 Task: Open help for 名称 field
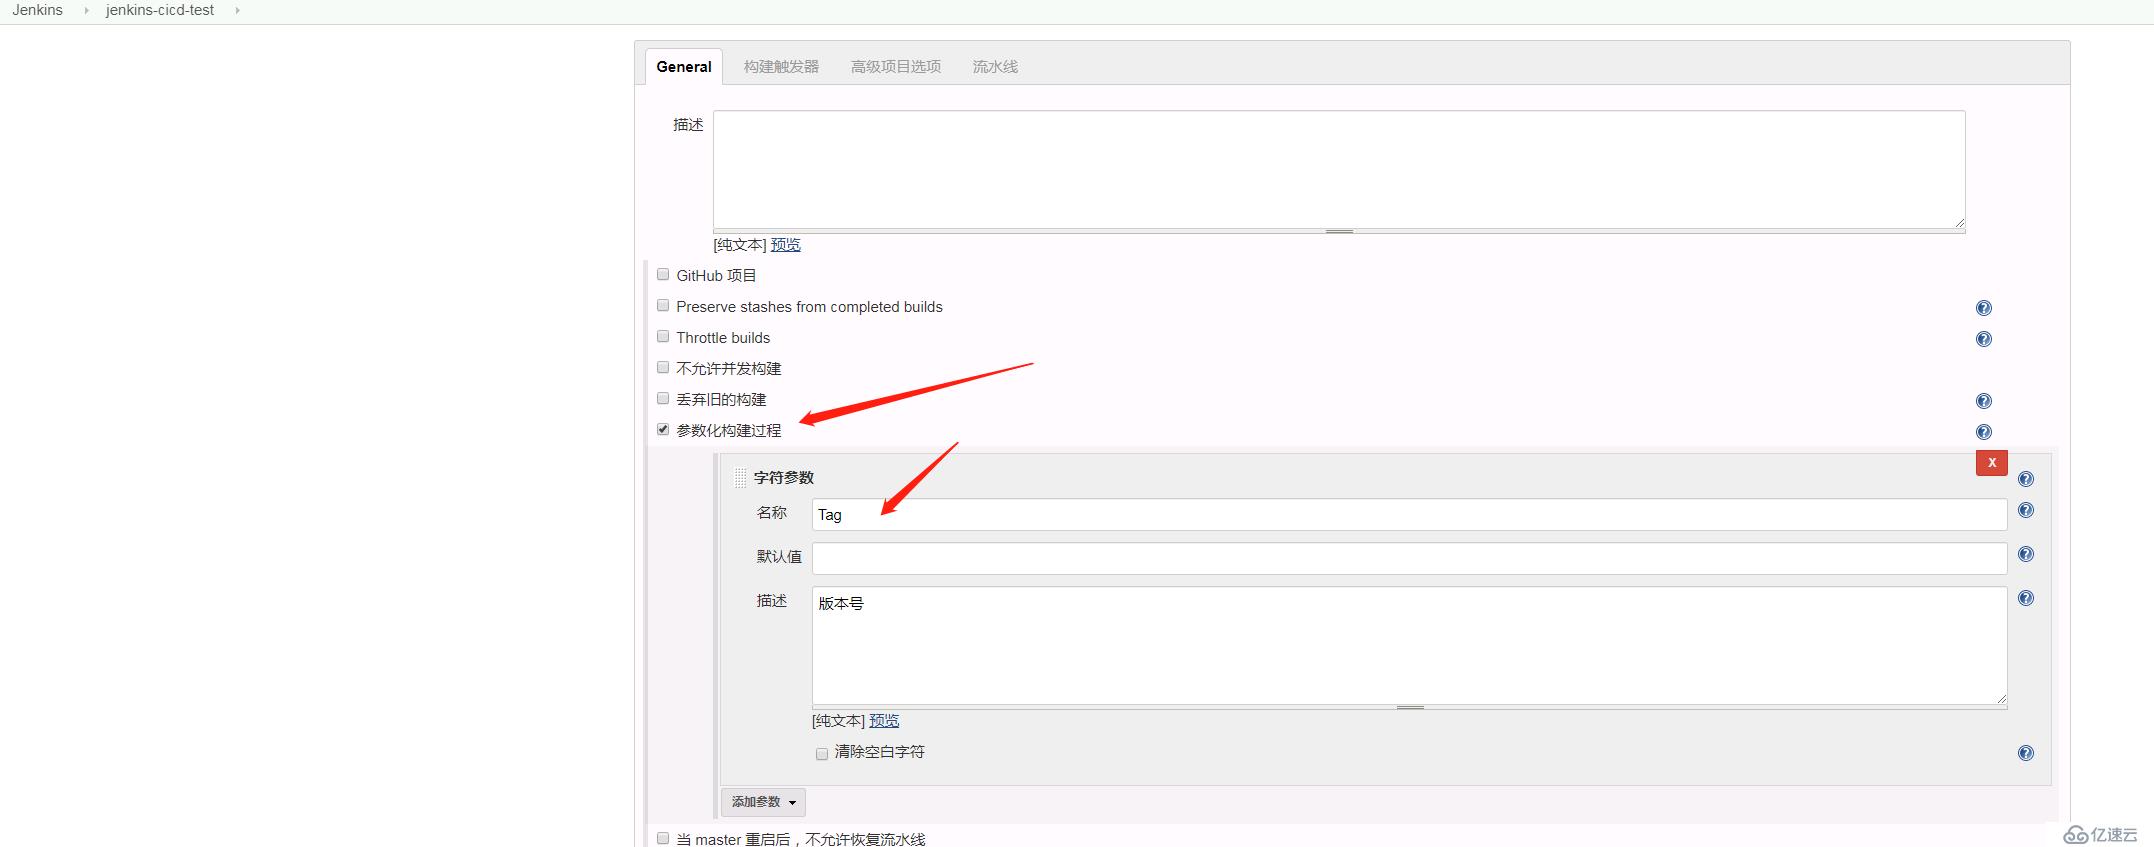[2026, 510]
